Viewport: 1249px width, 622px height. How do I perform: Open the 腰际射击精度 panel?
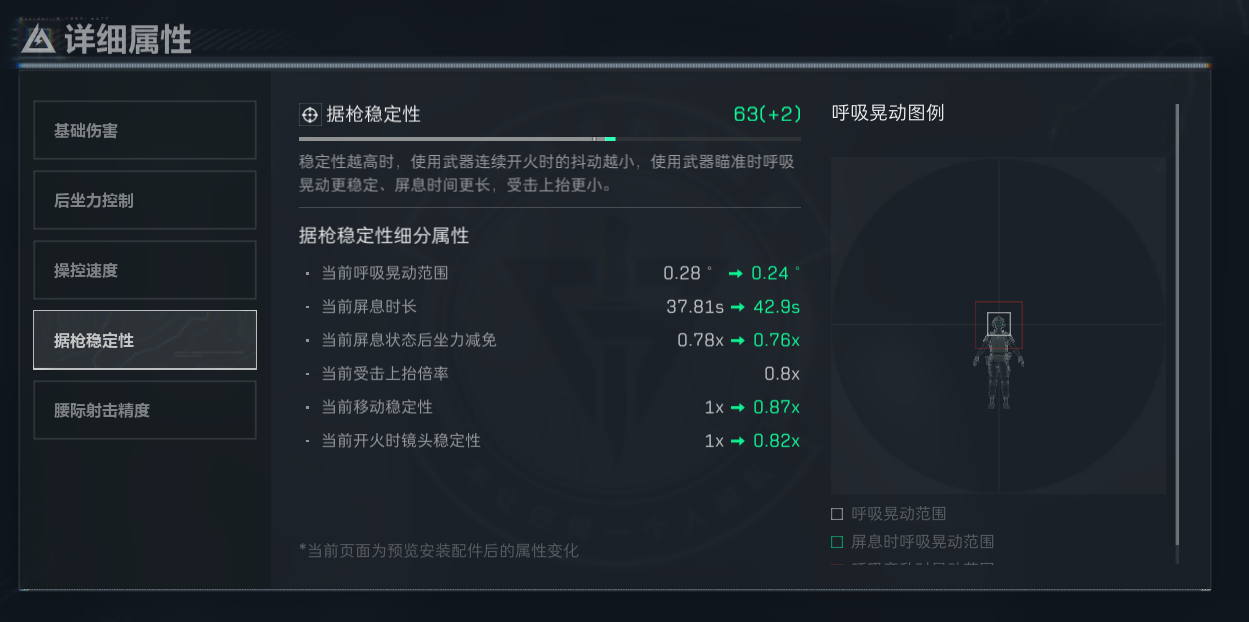(144, 409)
